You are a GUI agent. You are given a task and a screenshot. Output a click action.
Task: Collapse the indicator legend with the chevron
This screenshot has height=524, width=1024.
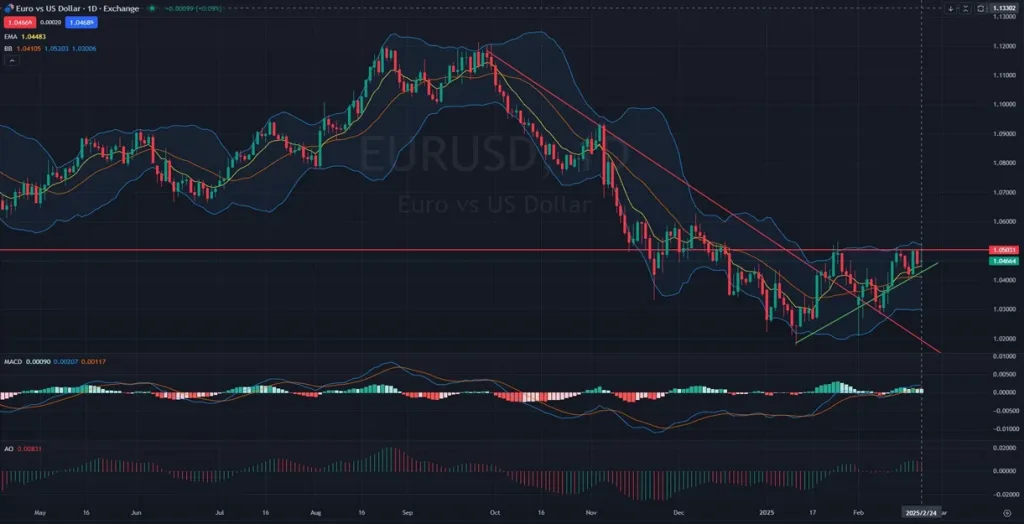click(11, 60)
